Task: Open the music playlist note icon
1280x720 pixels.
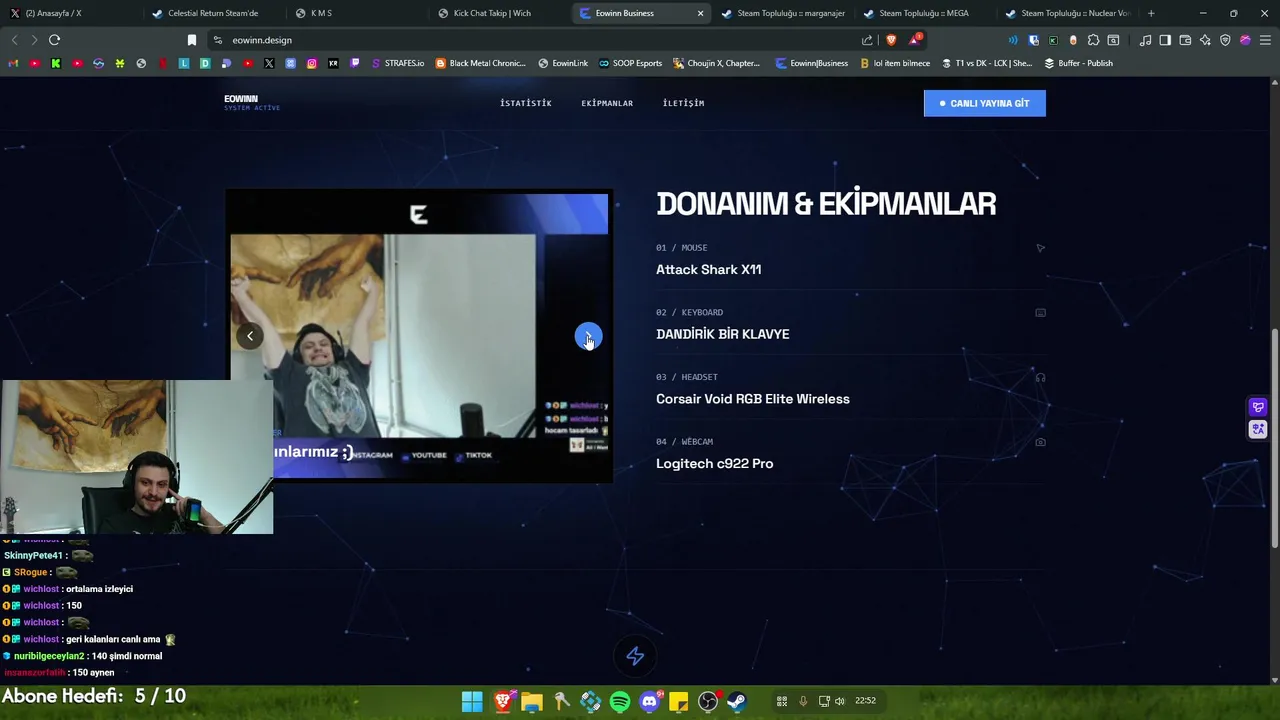Action: point(1145,40)
